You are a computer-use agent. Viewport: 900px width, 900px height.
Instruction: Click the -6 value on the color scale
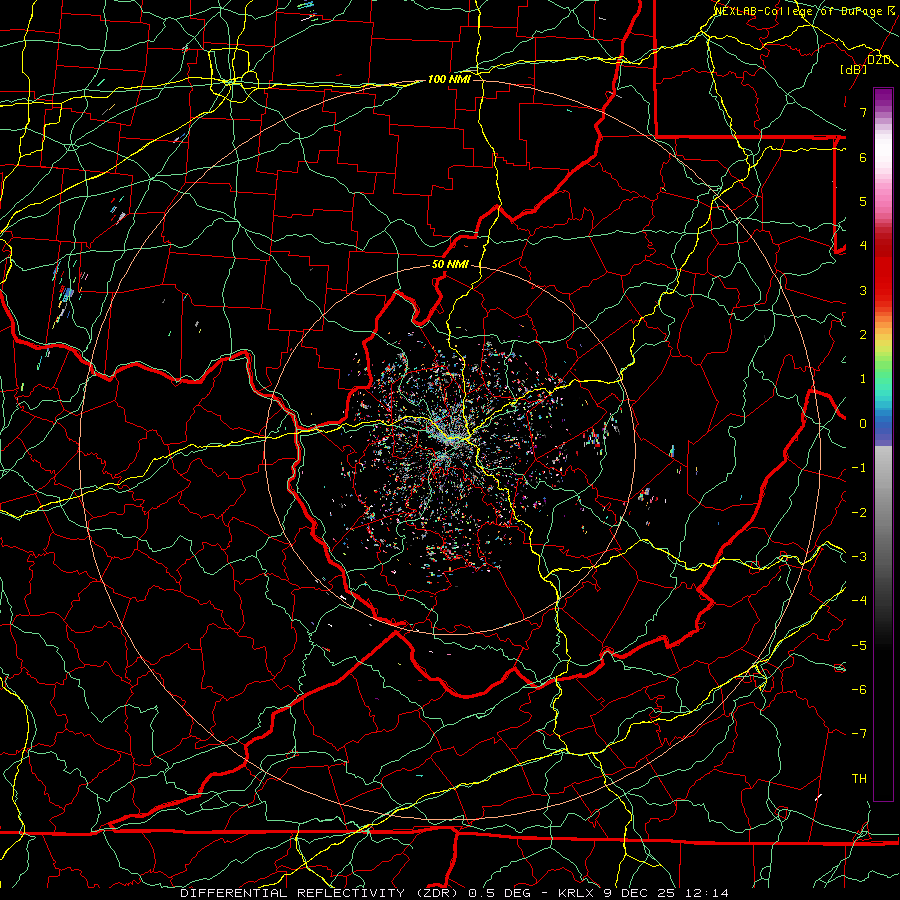(859, 690)
